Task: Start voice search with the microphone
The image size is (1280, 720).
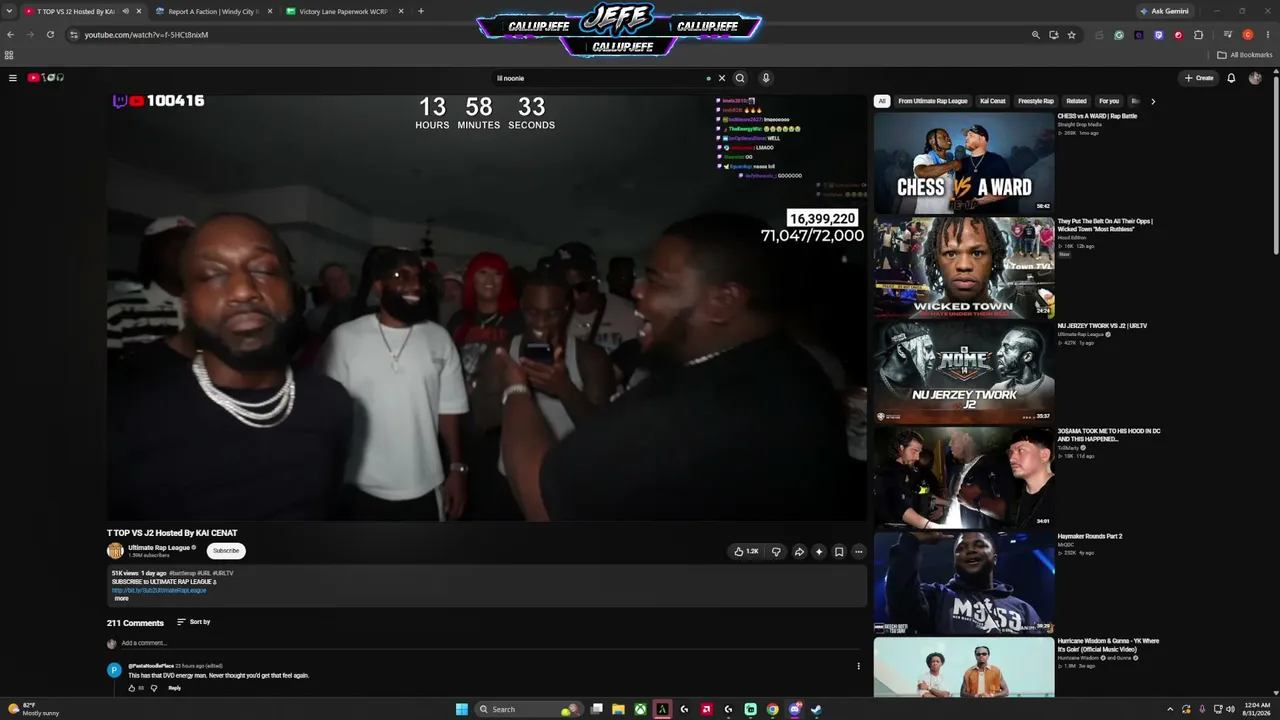Action: (766, 78)
